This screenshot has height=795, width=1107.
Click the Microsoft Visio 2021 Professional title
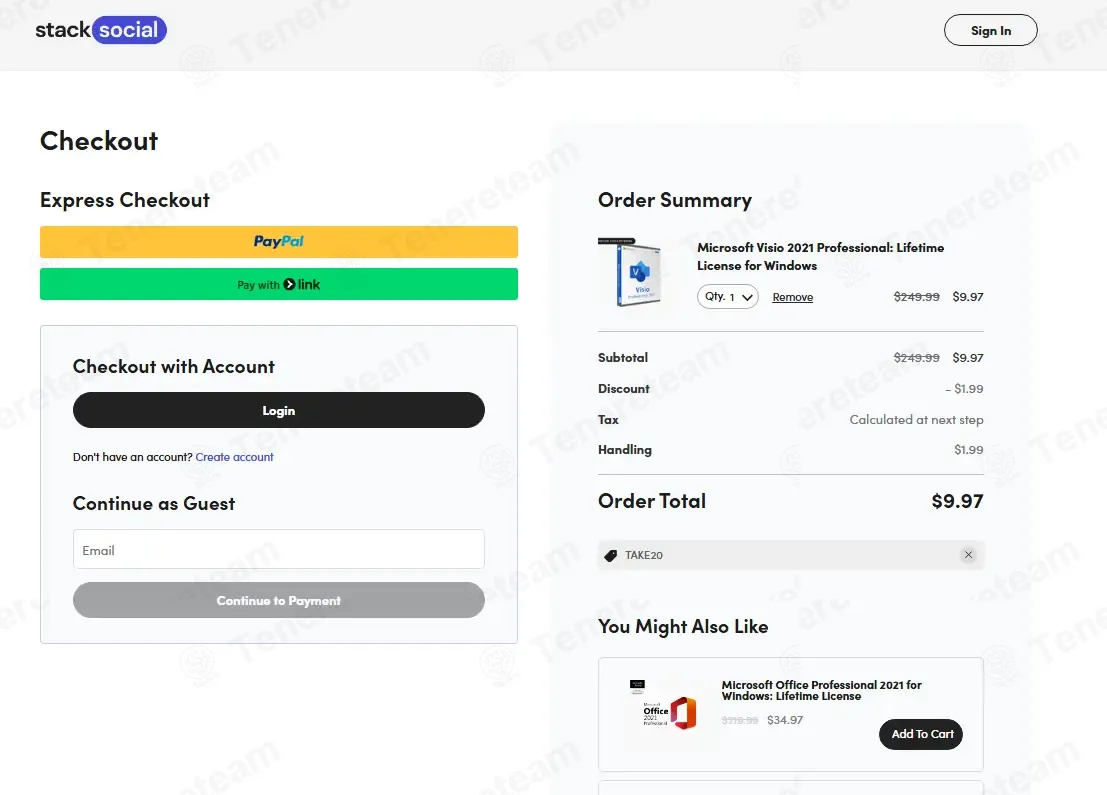tap(820, 256)
